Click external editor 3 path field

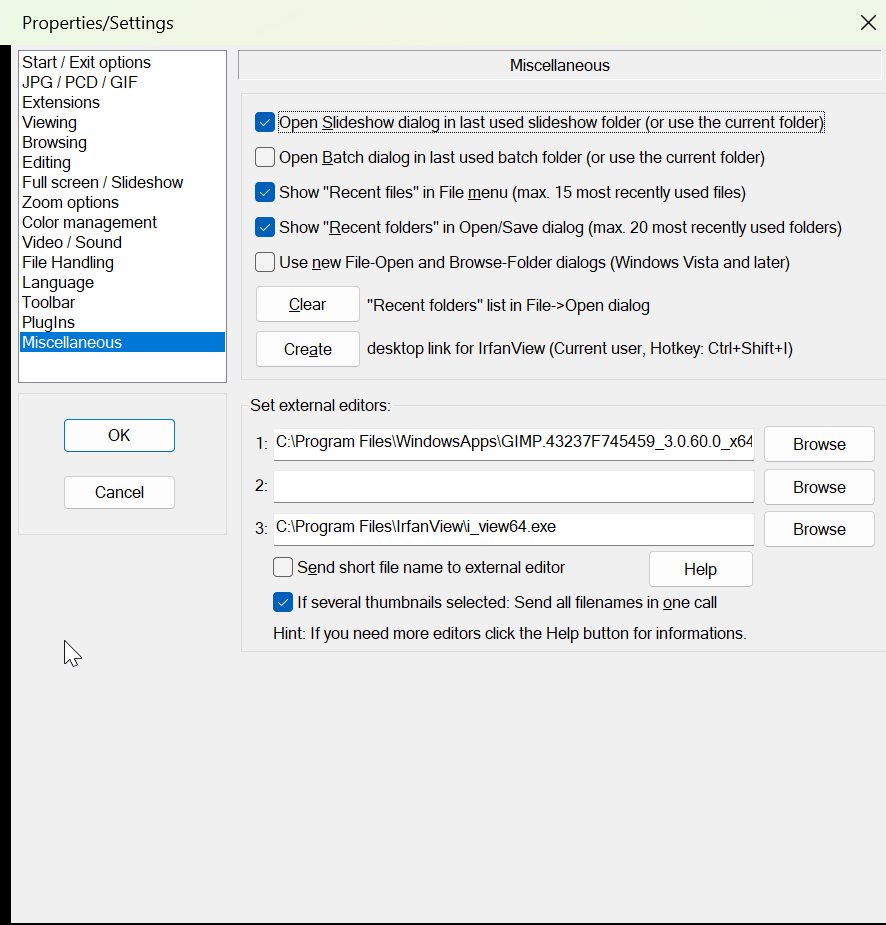pyautogui.click(x=513, y=528)
